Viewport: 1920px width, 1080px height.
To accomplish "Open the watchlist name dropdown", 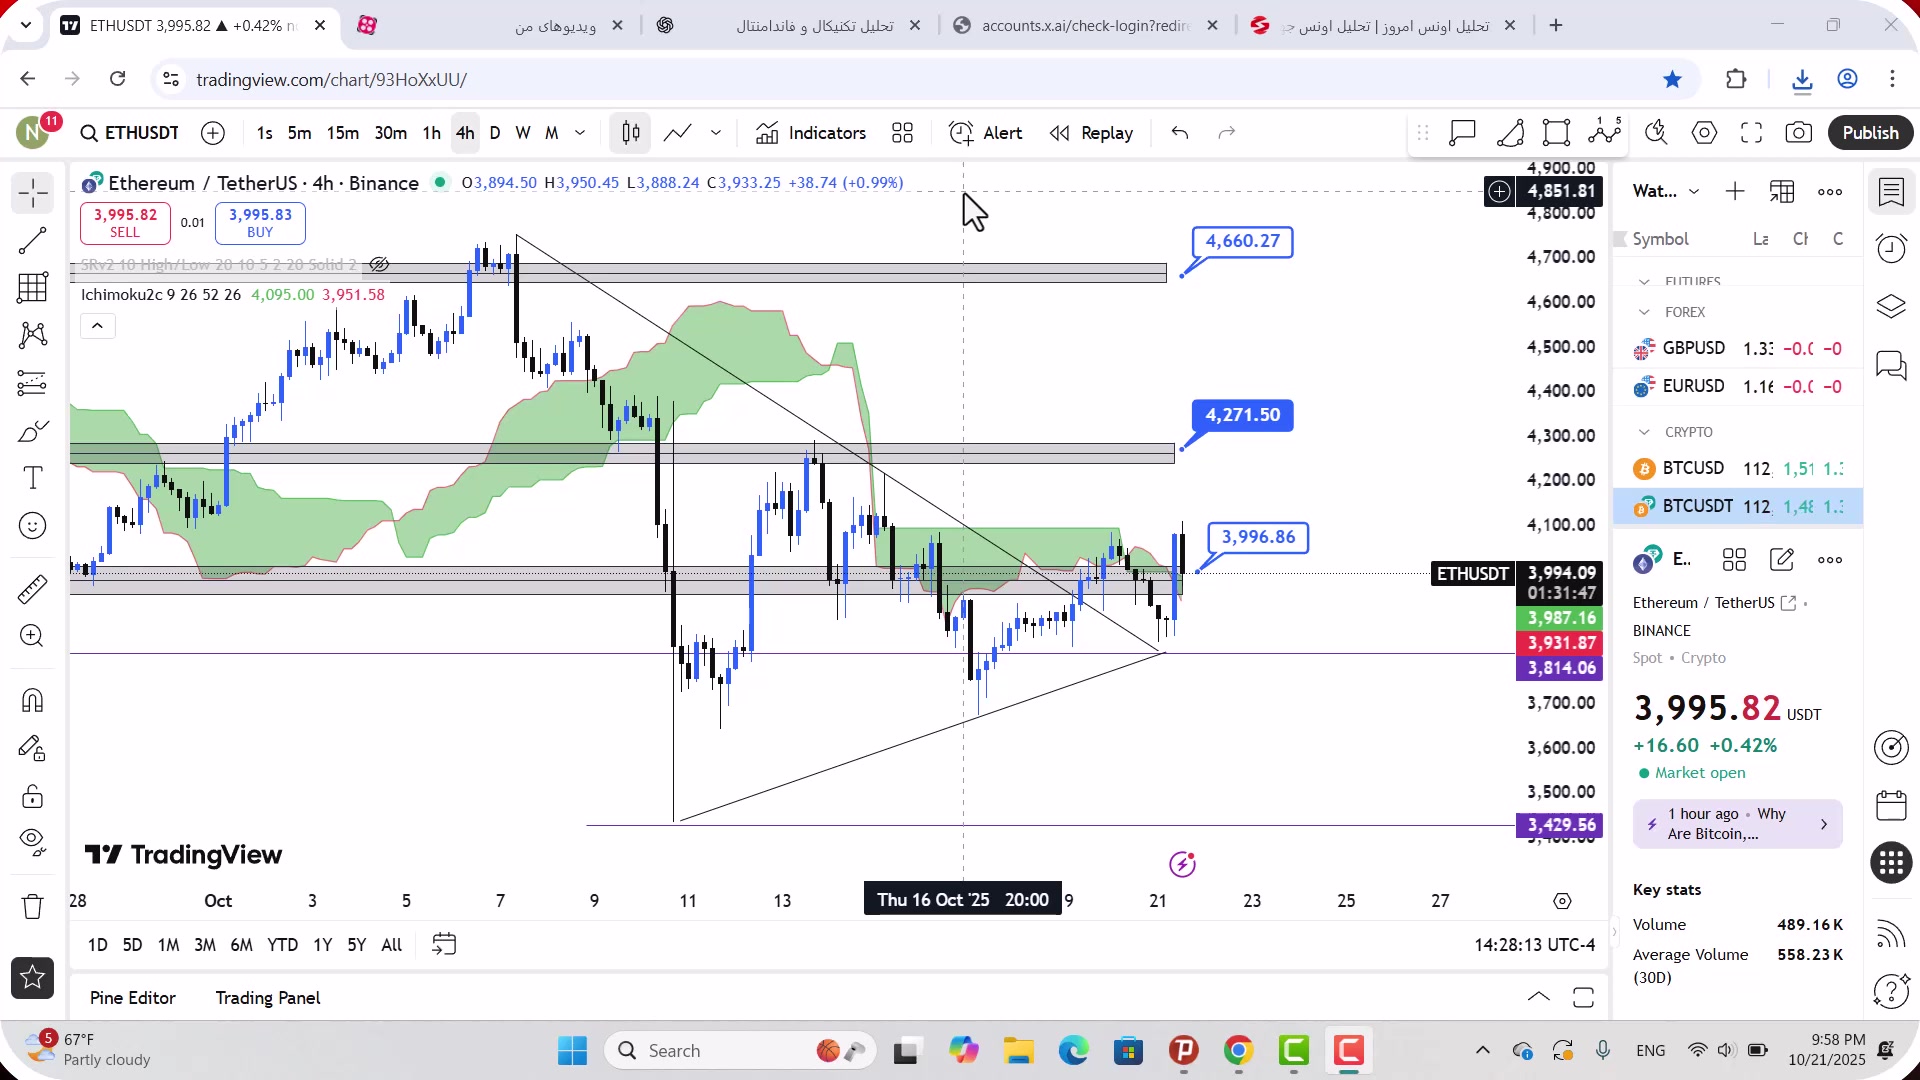I will [x=1665, y=191].
